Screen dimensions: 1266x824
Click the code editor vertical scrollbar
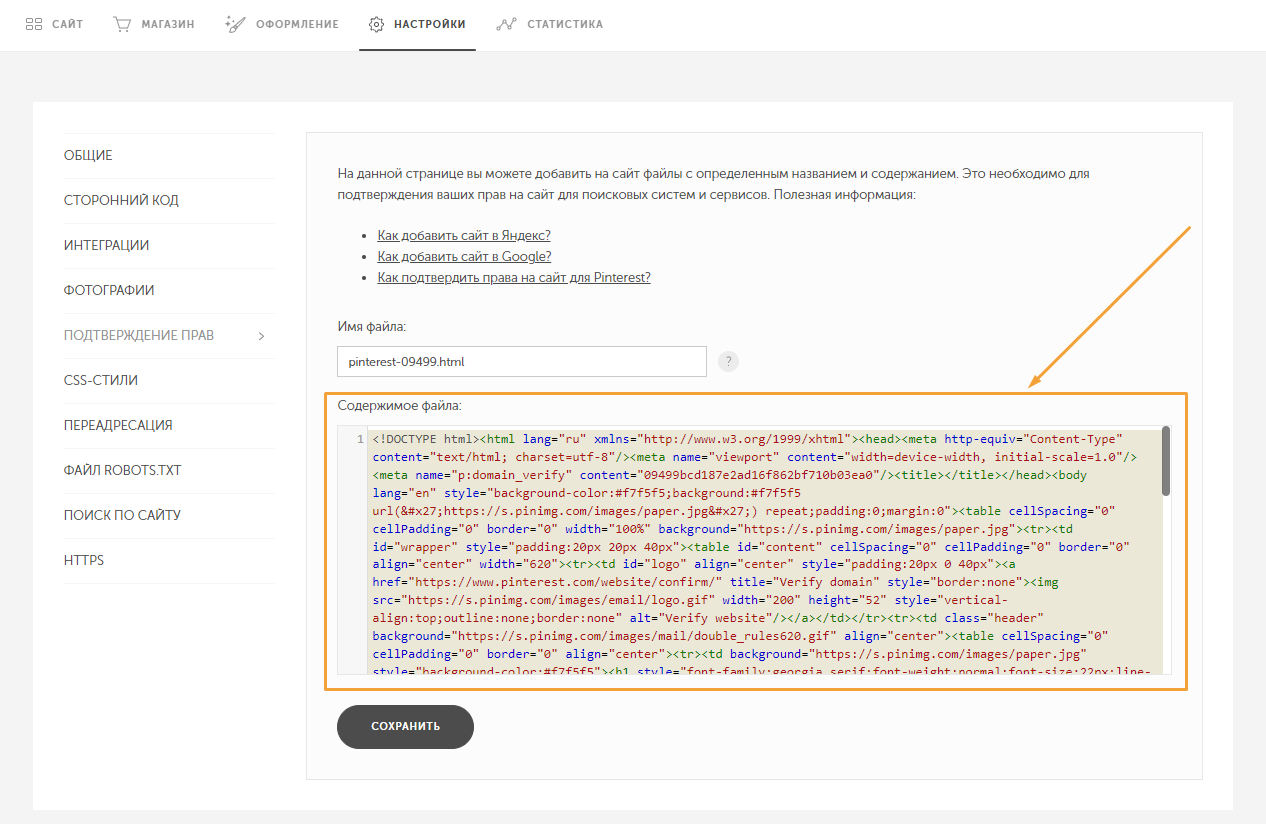click(1166, 462)
